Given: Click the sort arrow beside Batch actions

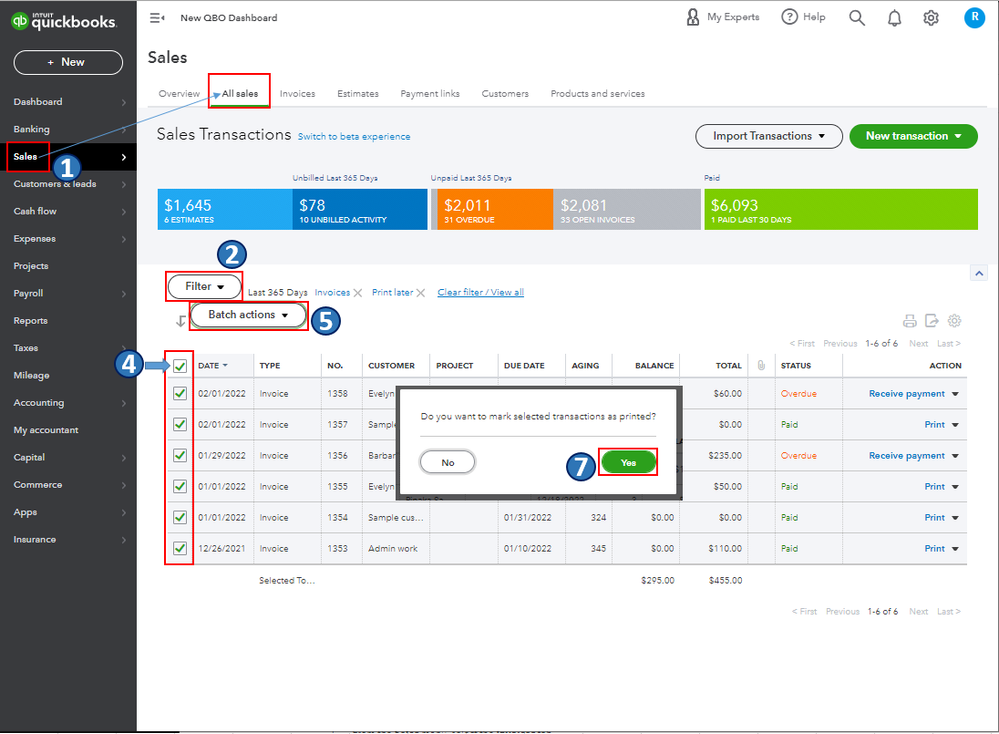Looking at the screenshot, I should point(180,320).
